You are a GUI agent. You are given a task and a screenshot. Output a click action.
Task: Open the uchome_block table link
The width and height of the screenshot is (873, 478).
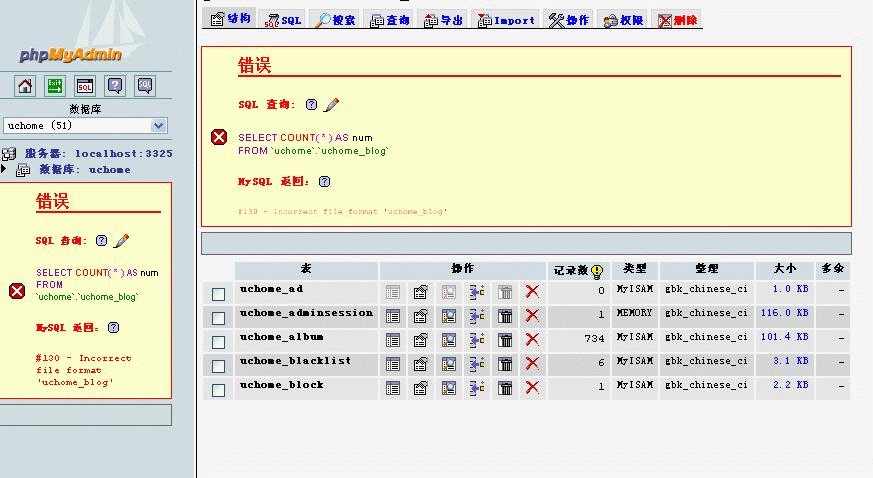pyautogui.click(x=282, y=385)
